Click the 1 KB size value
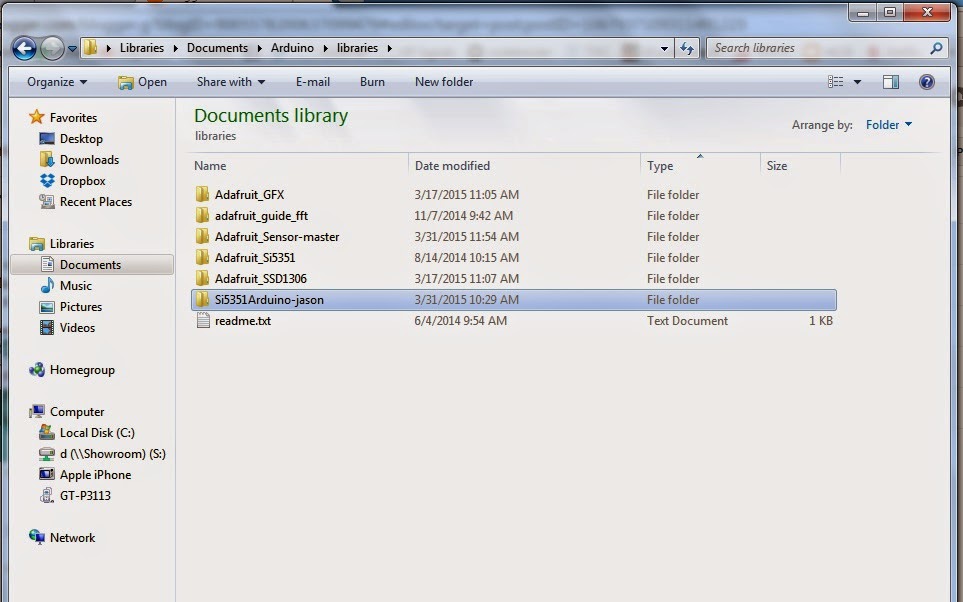The image size is (963, 602). point(821,321)
